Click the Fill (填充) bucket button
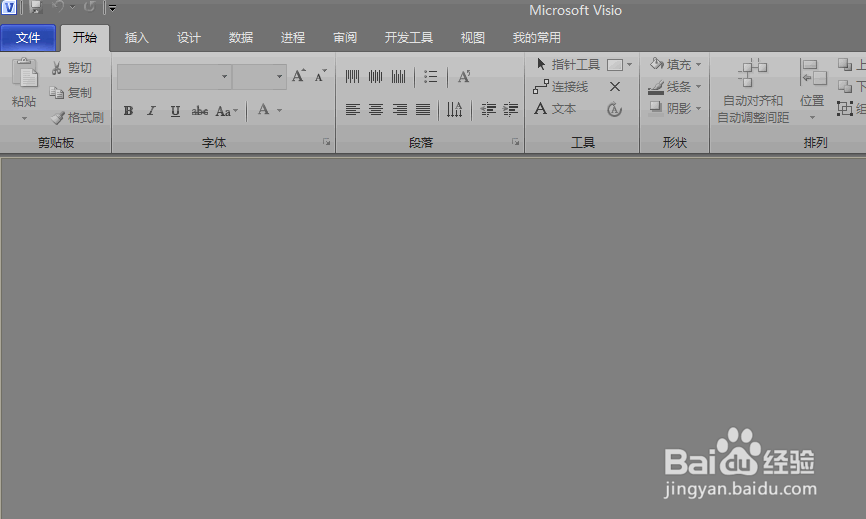The height and width of the screenshot is (519, 866). [x=670, y=65]
